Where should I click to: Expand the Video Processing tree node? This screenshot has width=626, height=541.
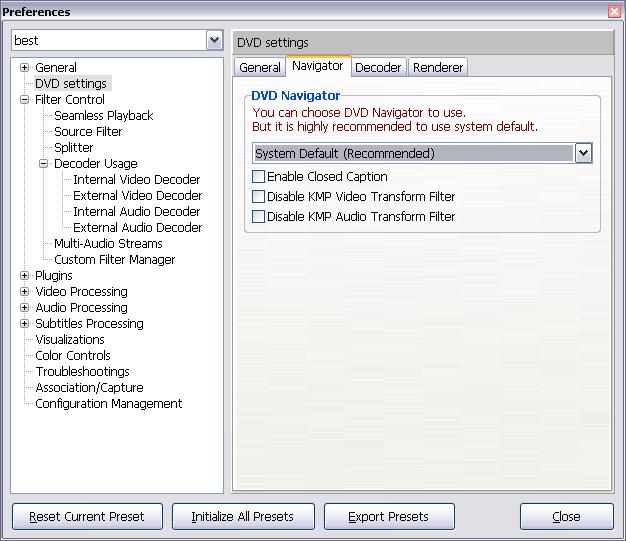click(25, 292)
